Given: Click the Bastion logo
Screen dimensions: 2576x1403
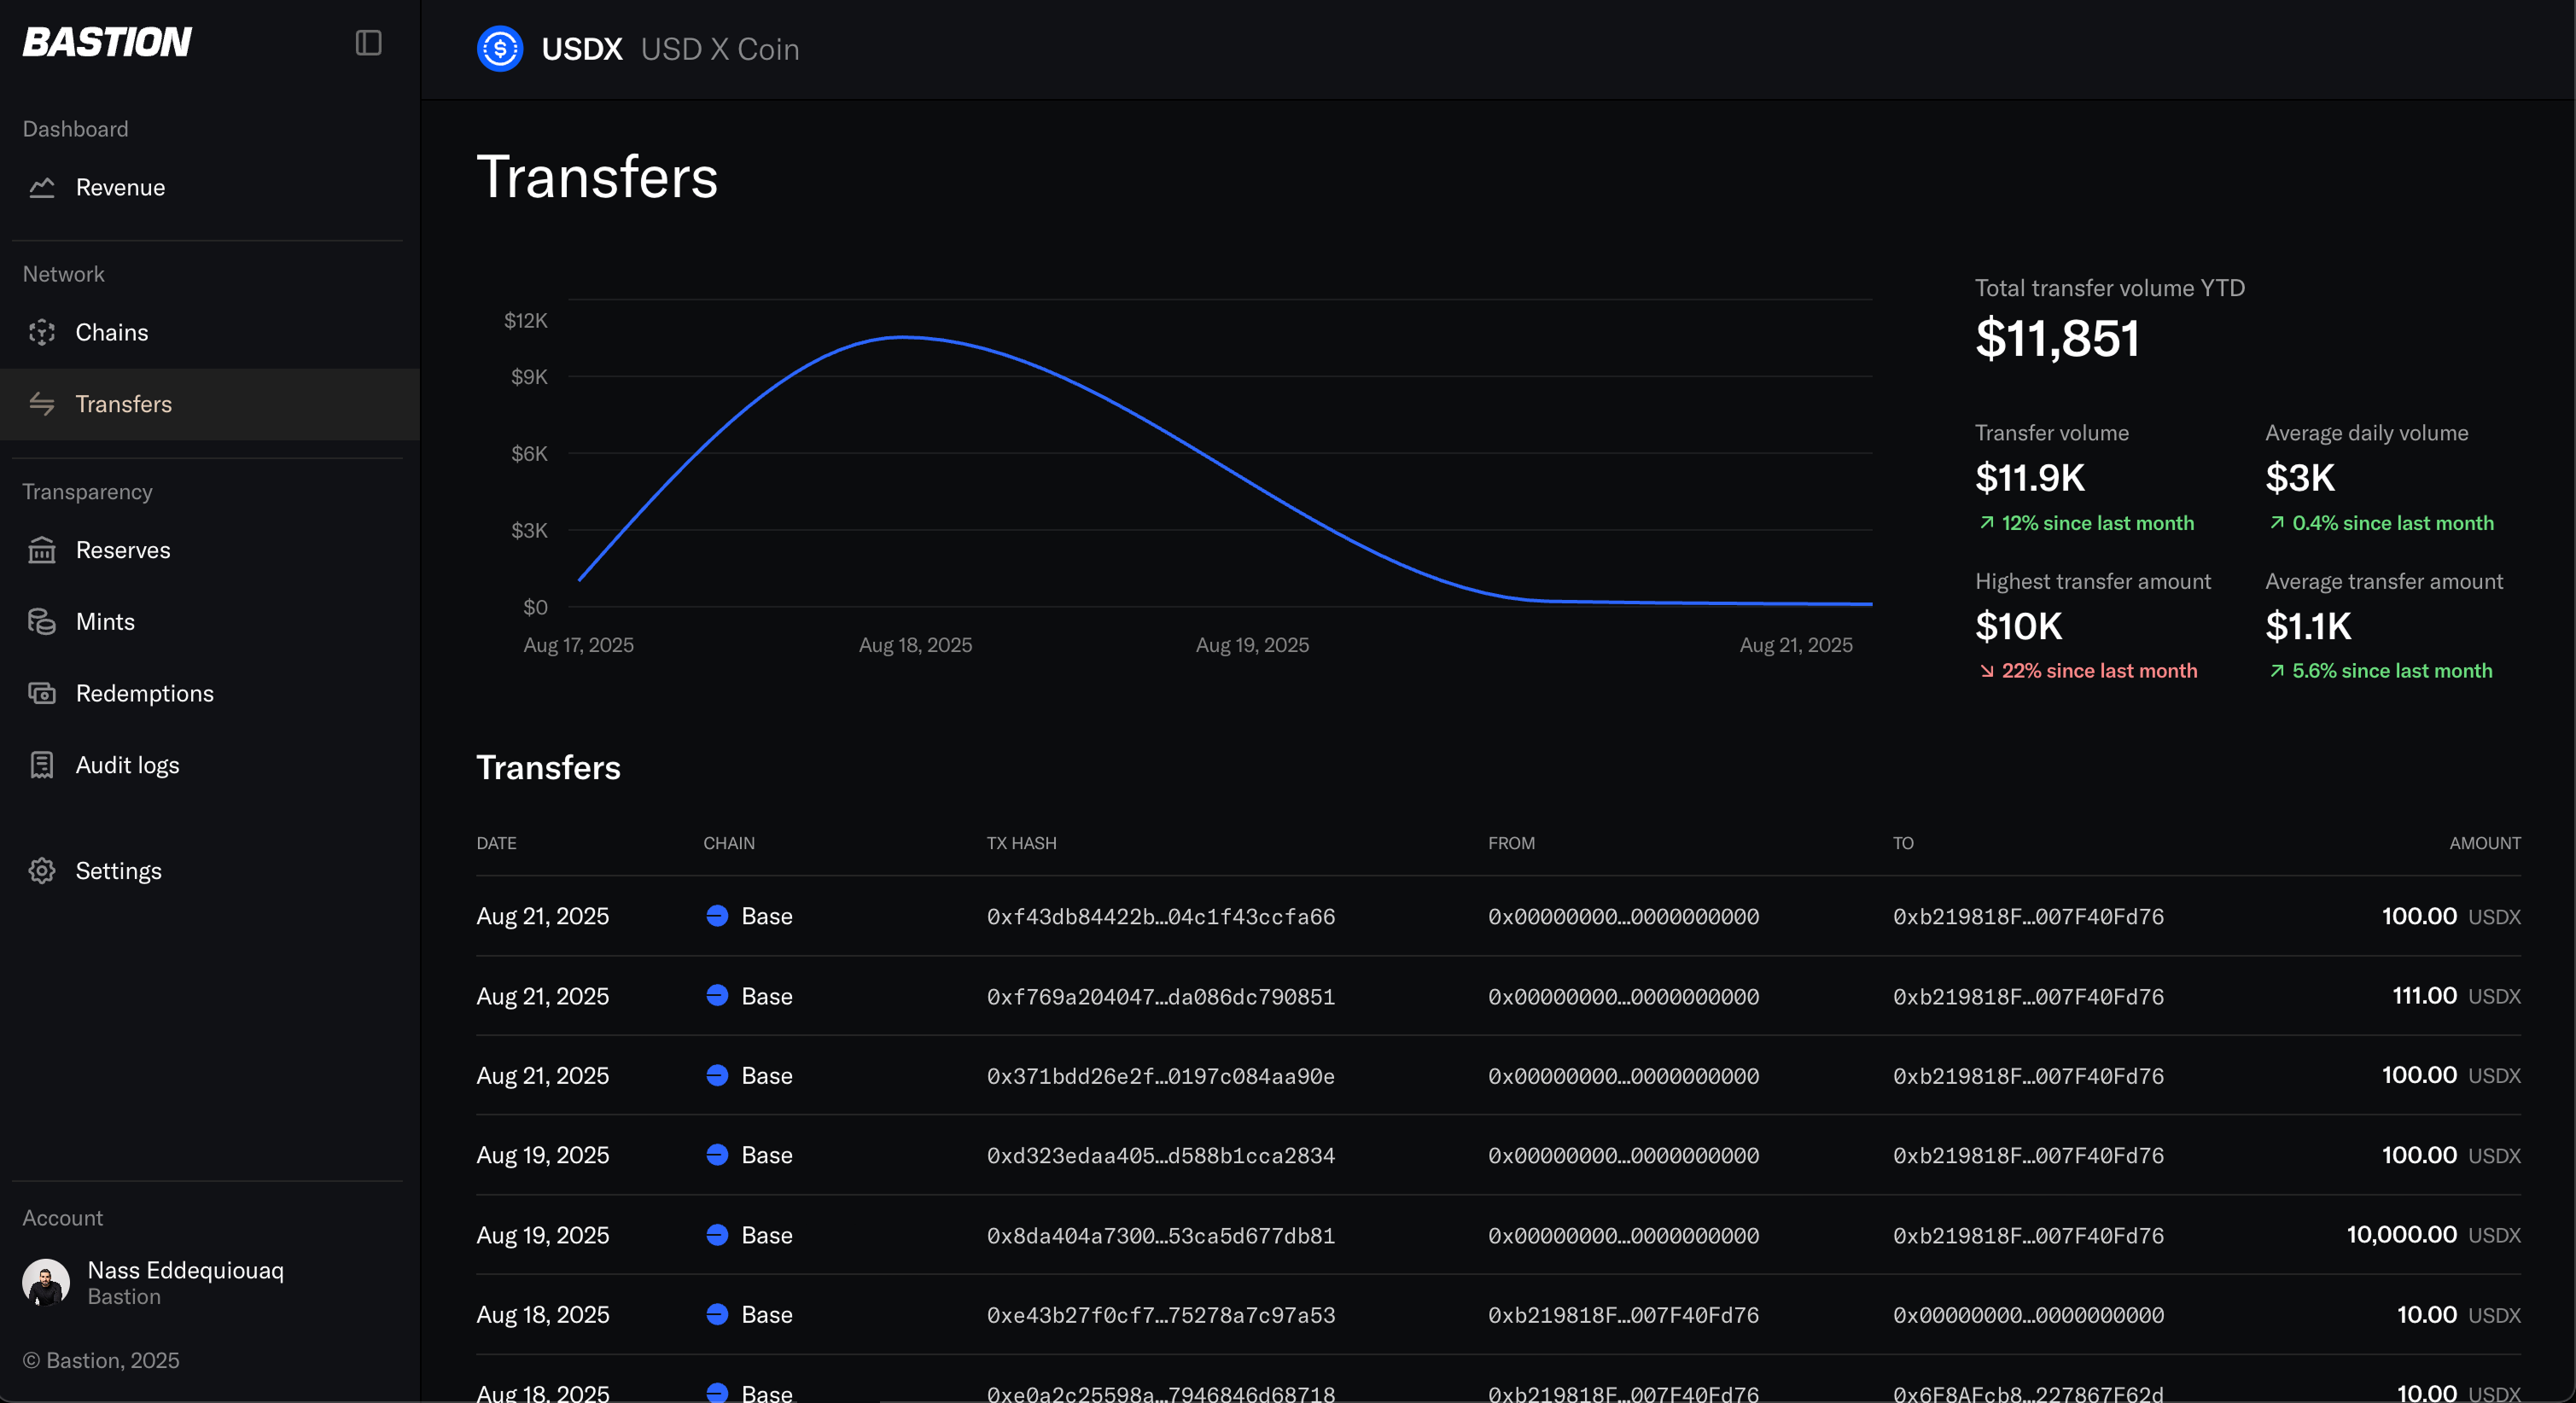Looking at the screenshot, I should tap(107, 42).
